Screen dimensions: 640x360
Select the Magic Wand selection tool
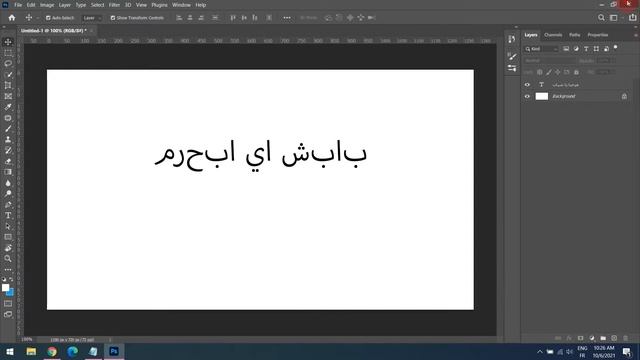tap(8, 75)
